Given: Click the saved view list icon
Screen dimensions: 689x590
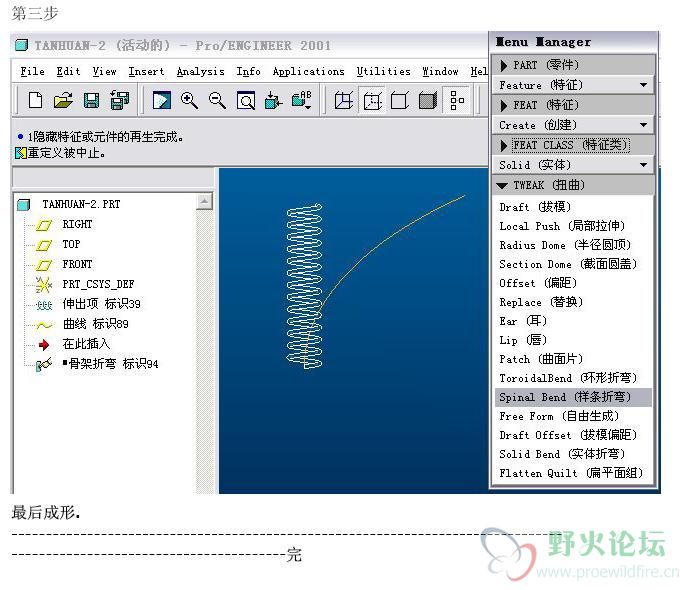Looking at the screenshot, I should tap(302, 101).
